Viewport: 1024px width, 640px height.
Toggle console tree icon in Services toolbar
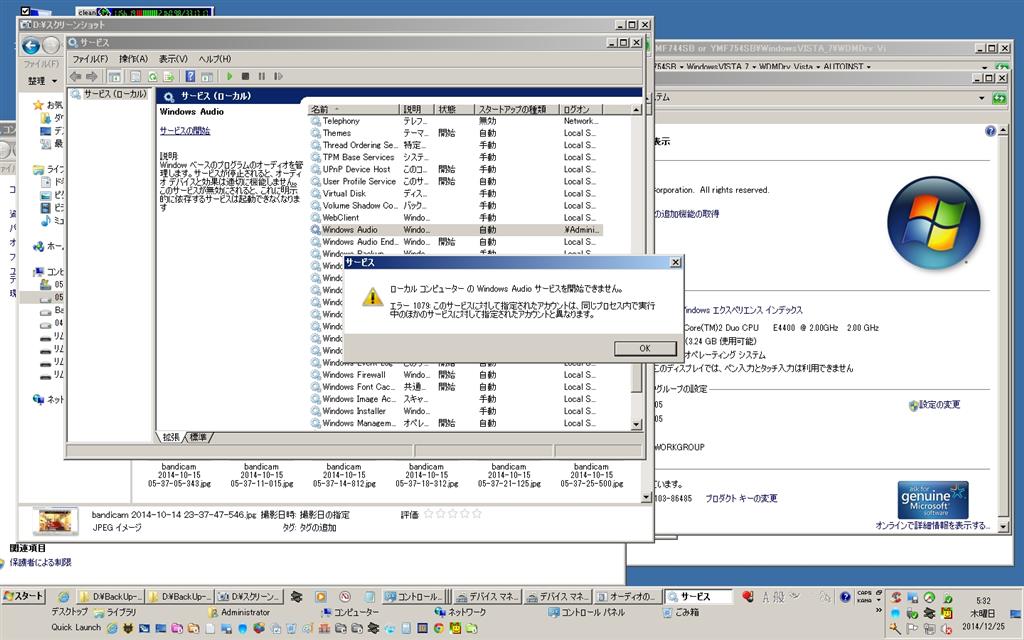[114, 76]
